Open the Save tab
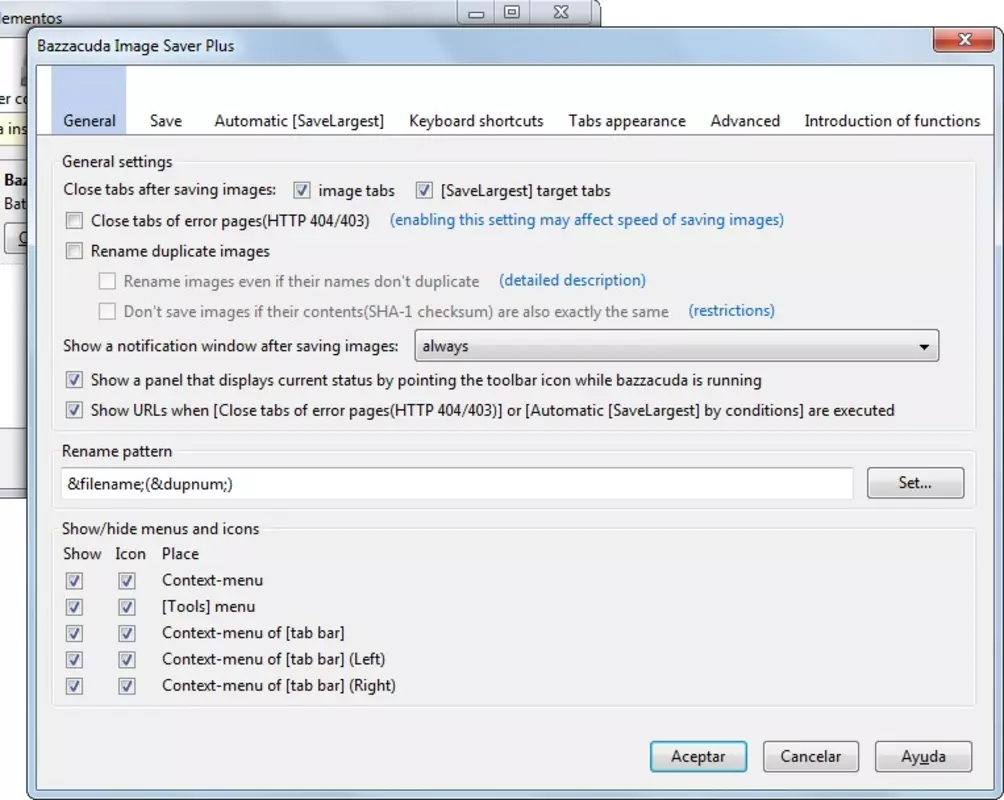Screen dimensions: 1004x800 click(166, 121)
